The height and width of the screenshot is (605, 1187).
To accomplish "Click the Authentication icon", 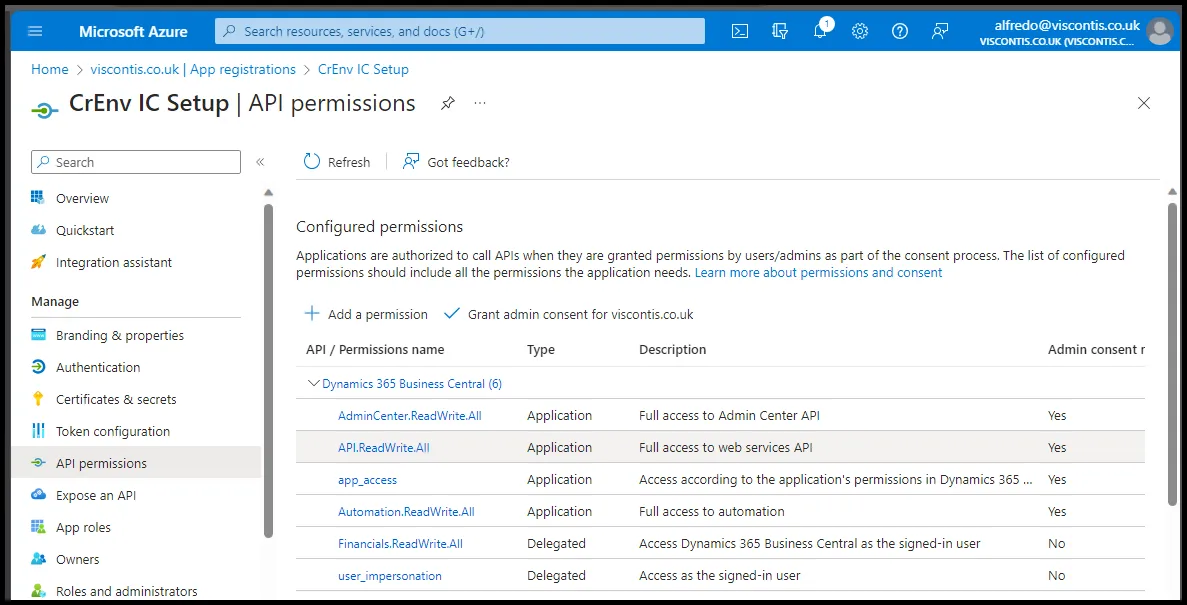I will pos(38,367).
